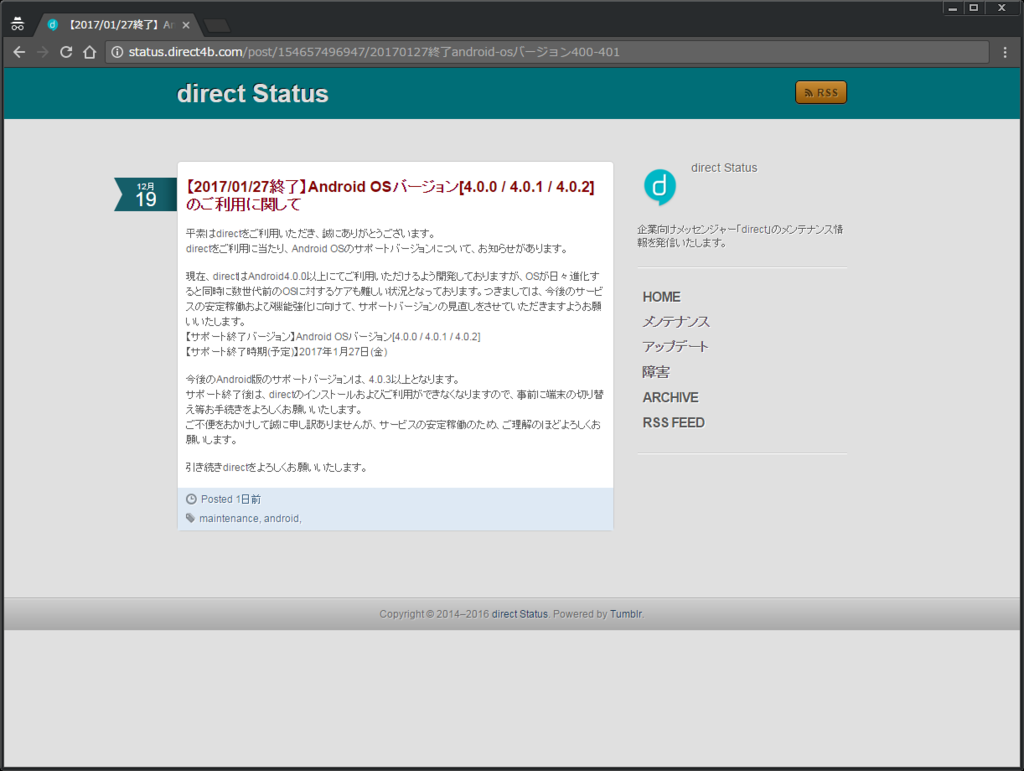Screen dimensions: 1024x771
Task: Select the 【2017/01/27終了】 browser tab
Action: tap(118, 25)
